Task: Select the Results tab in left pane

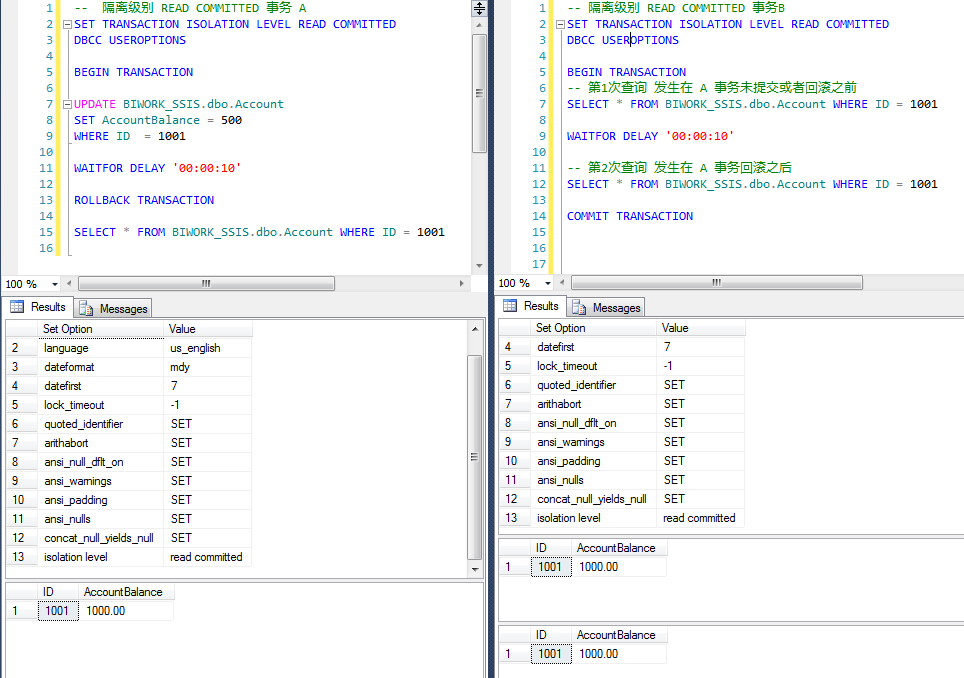Action: 38,308
